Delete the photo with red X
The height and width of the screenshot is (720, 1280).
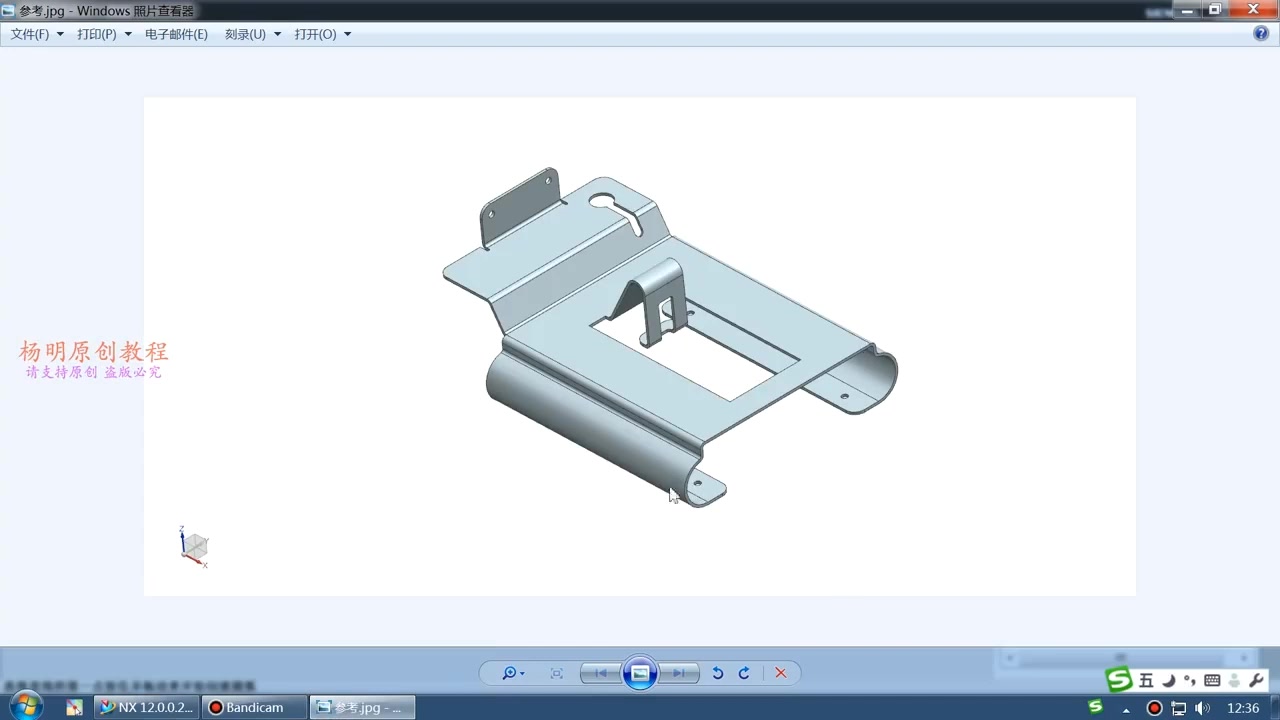(781, 673)
